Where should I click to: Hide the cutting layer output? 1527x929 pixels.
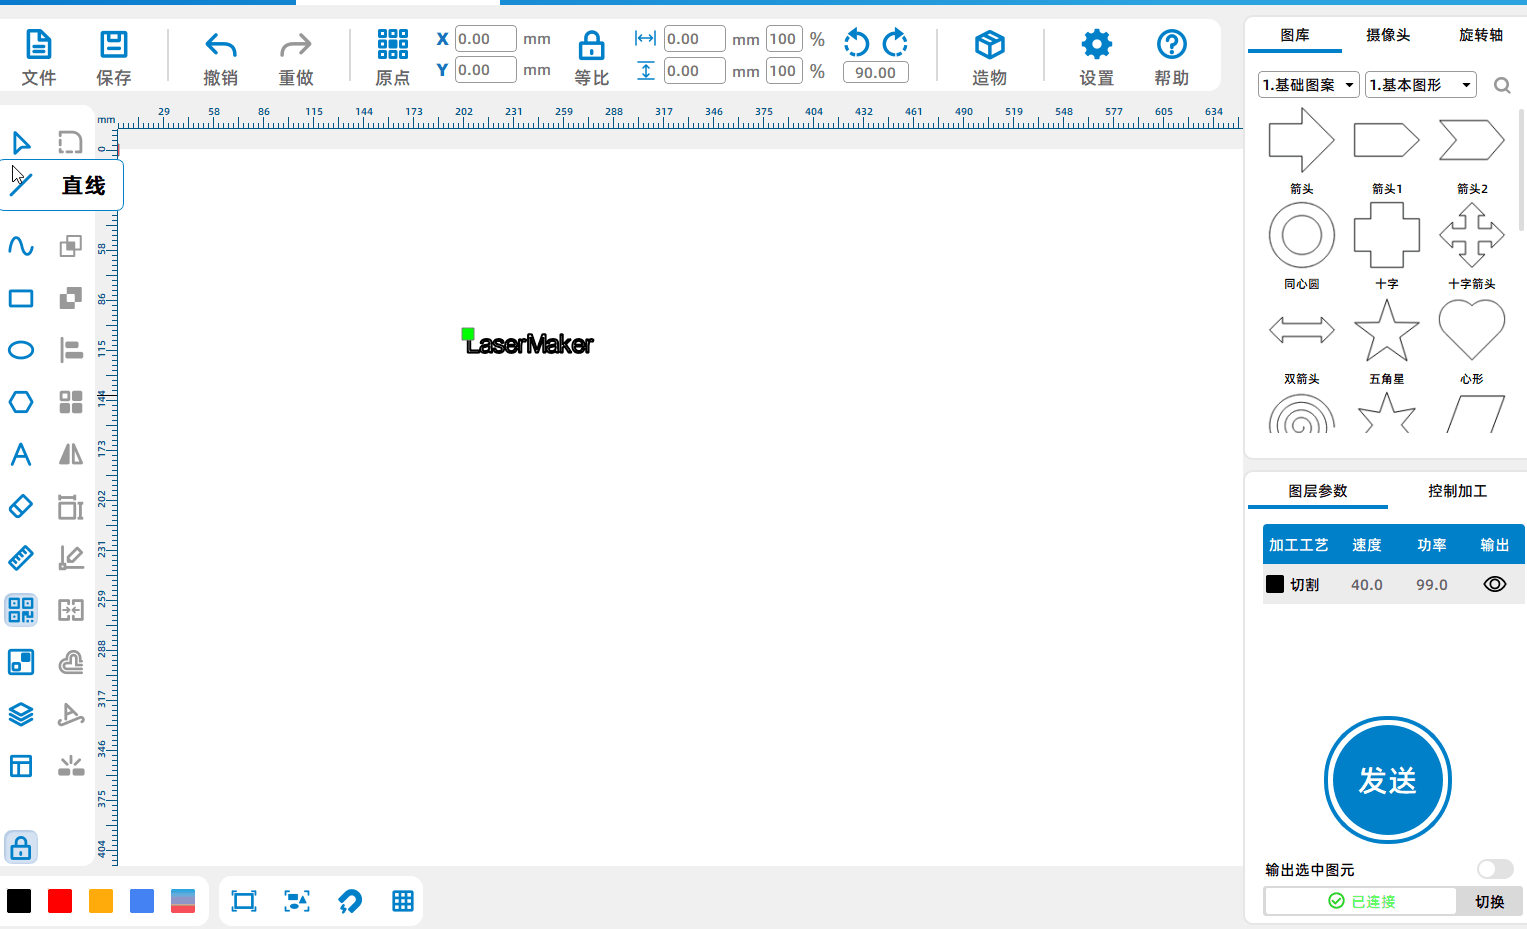[1494, 585]
